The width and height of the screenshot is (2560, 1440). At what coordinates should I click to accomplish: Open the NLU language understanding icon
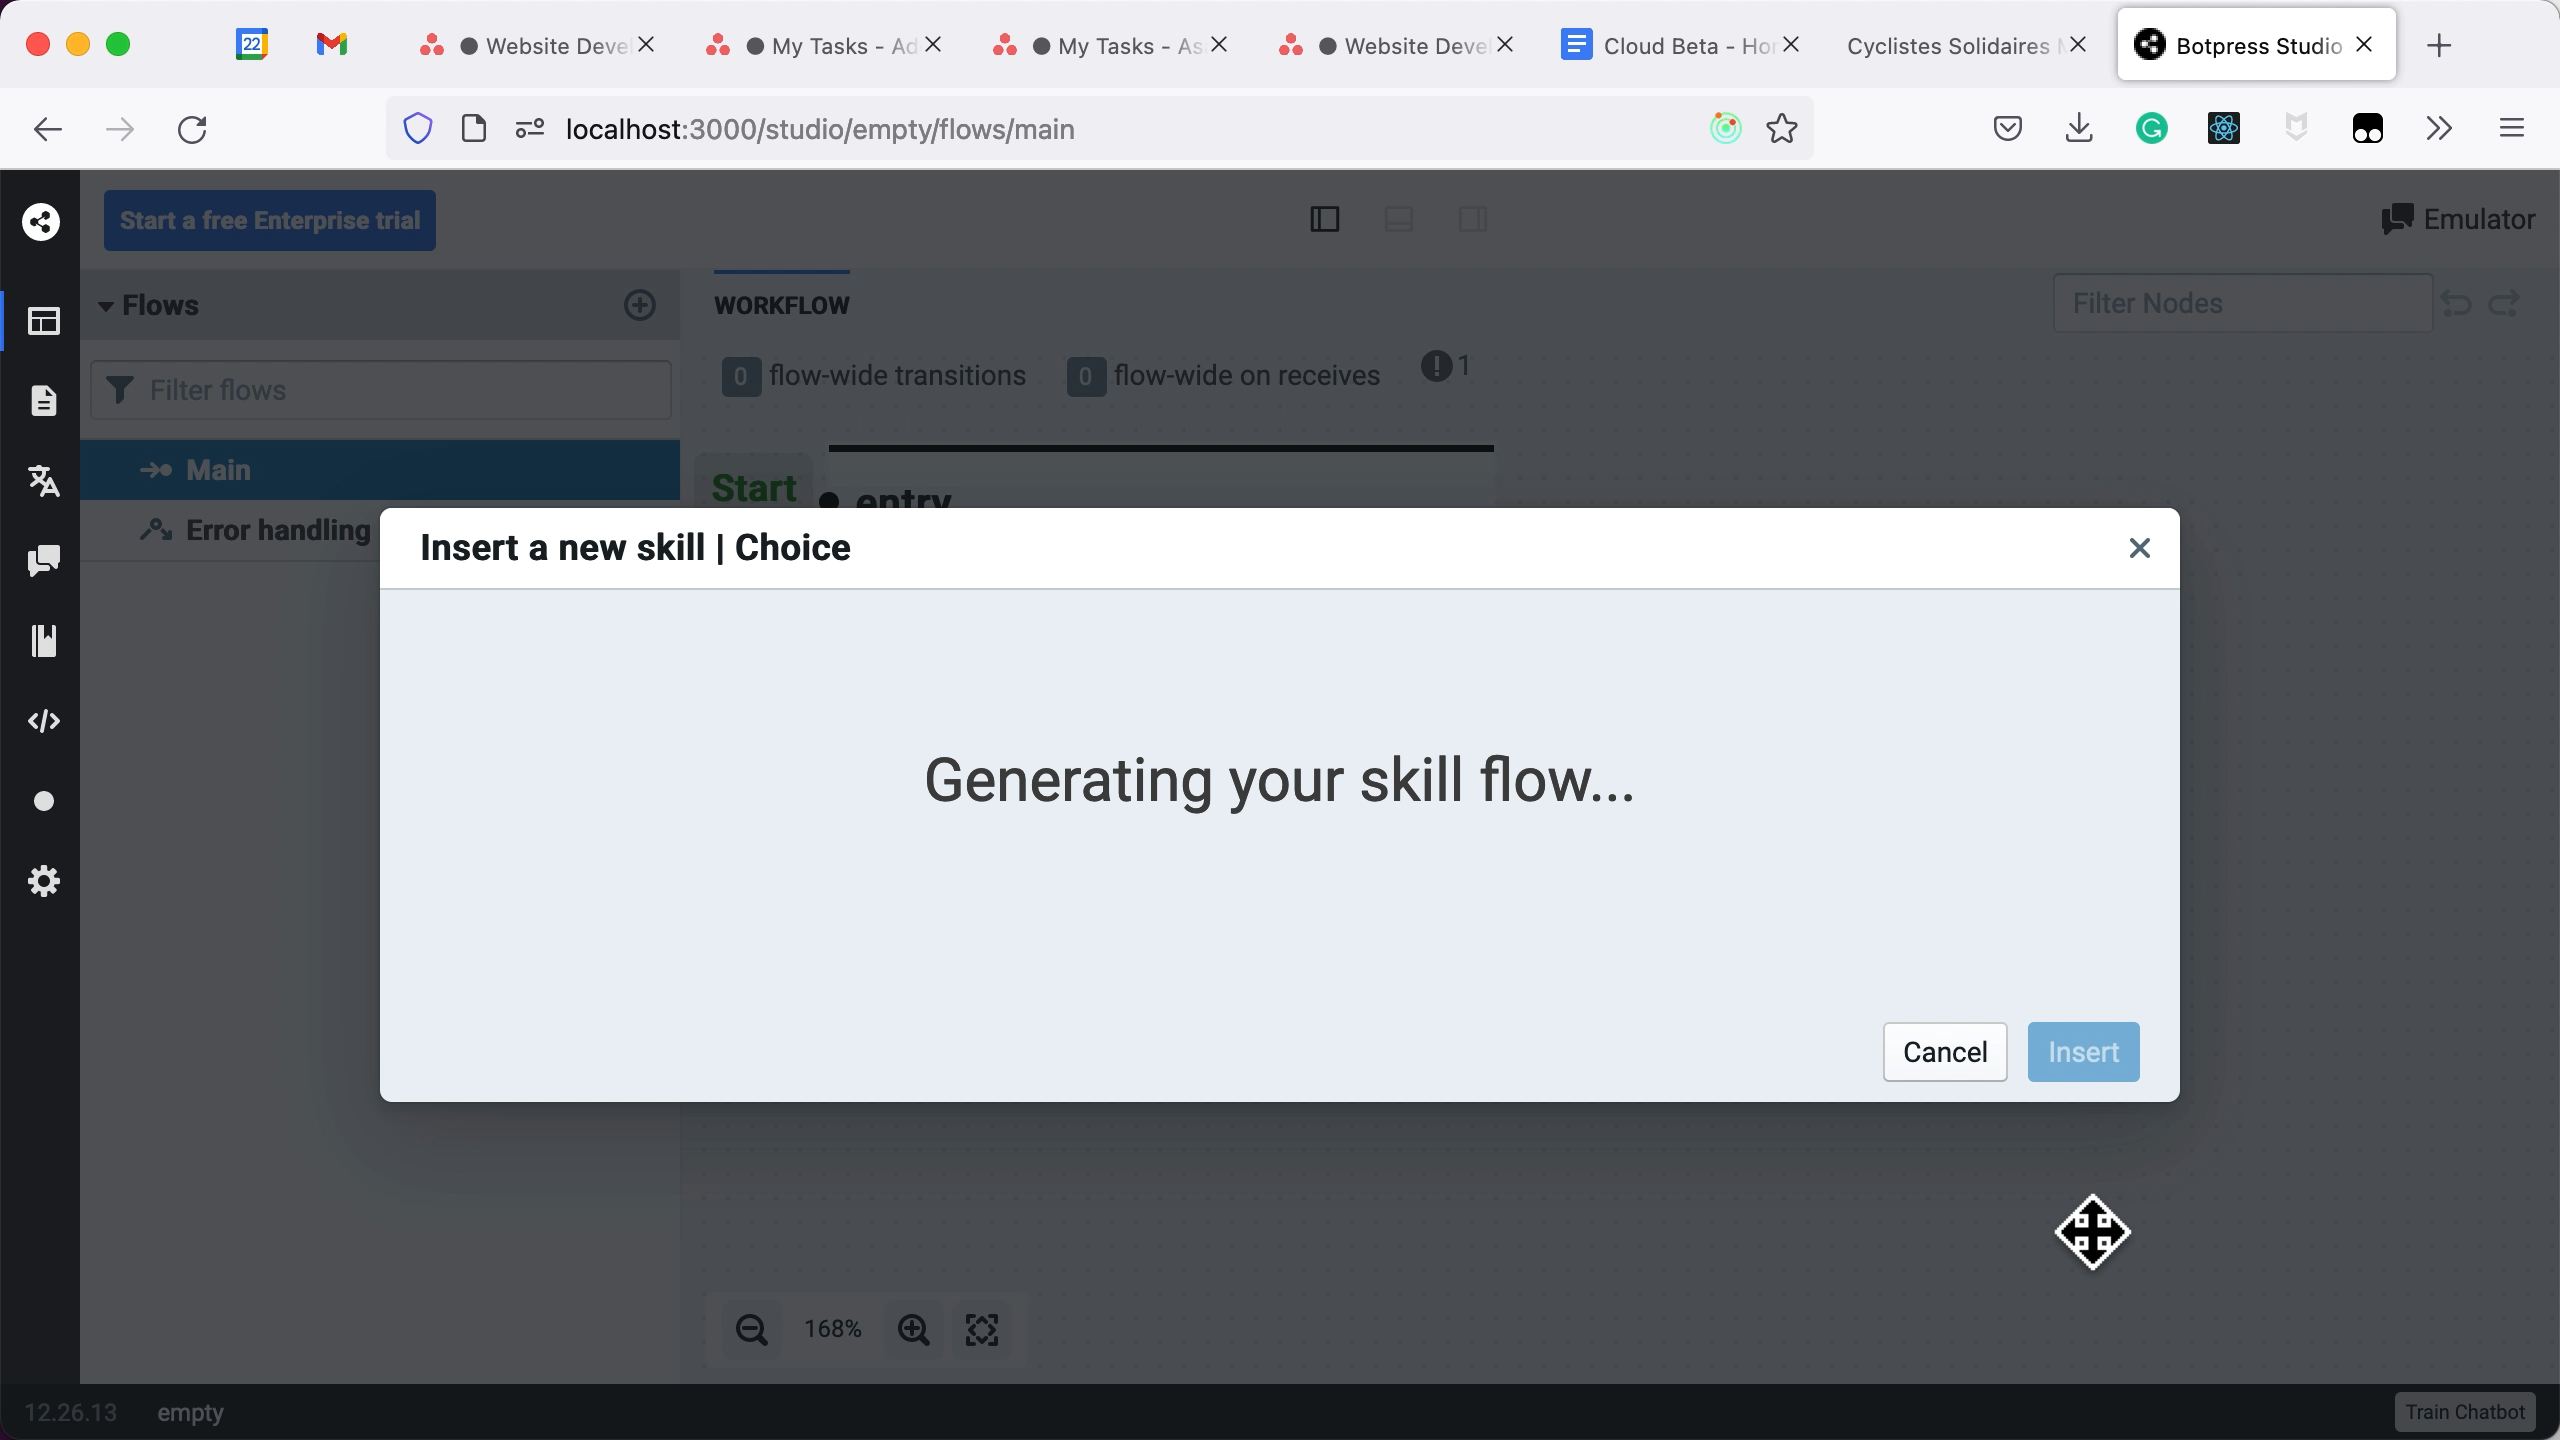43,481
